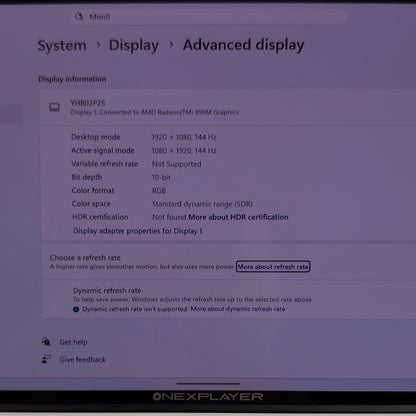Viewport: 416px width, 416px height.
Task: Click the Active signal mode value 1080 × 1920
Action: click(184, 151)
